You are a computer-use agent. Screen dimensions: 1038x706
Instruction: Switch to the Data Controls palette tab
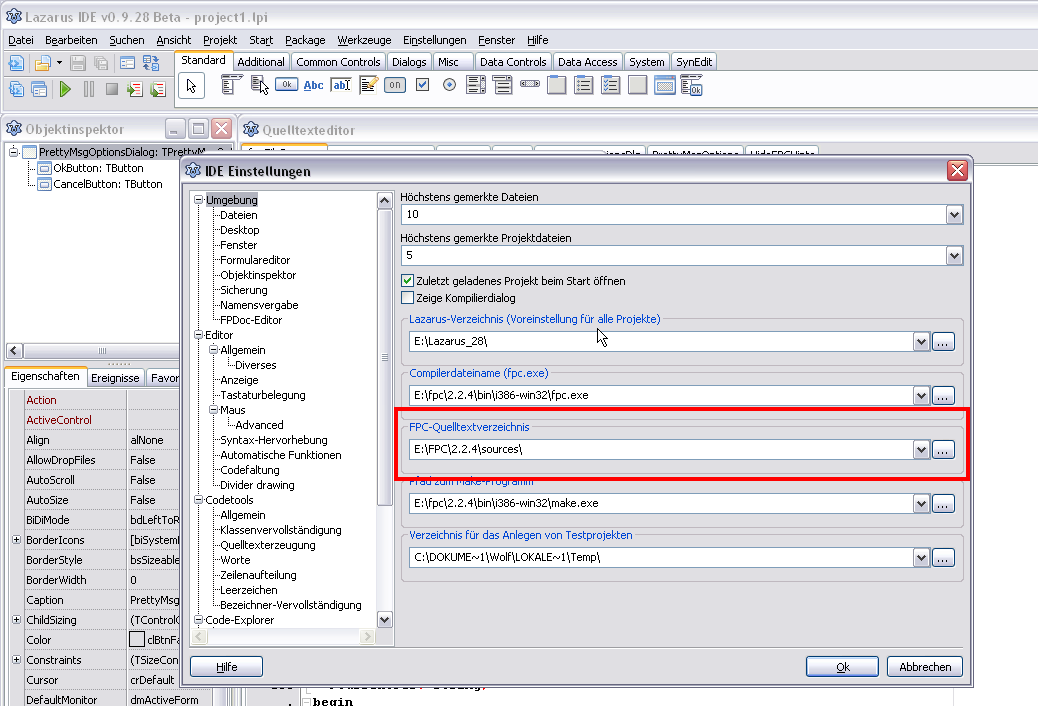pos(512,62)
